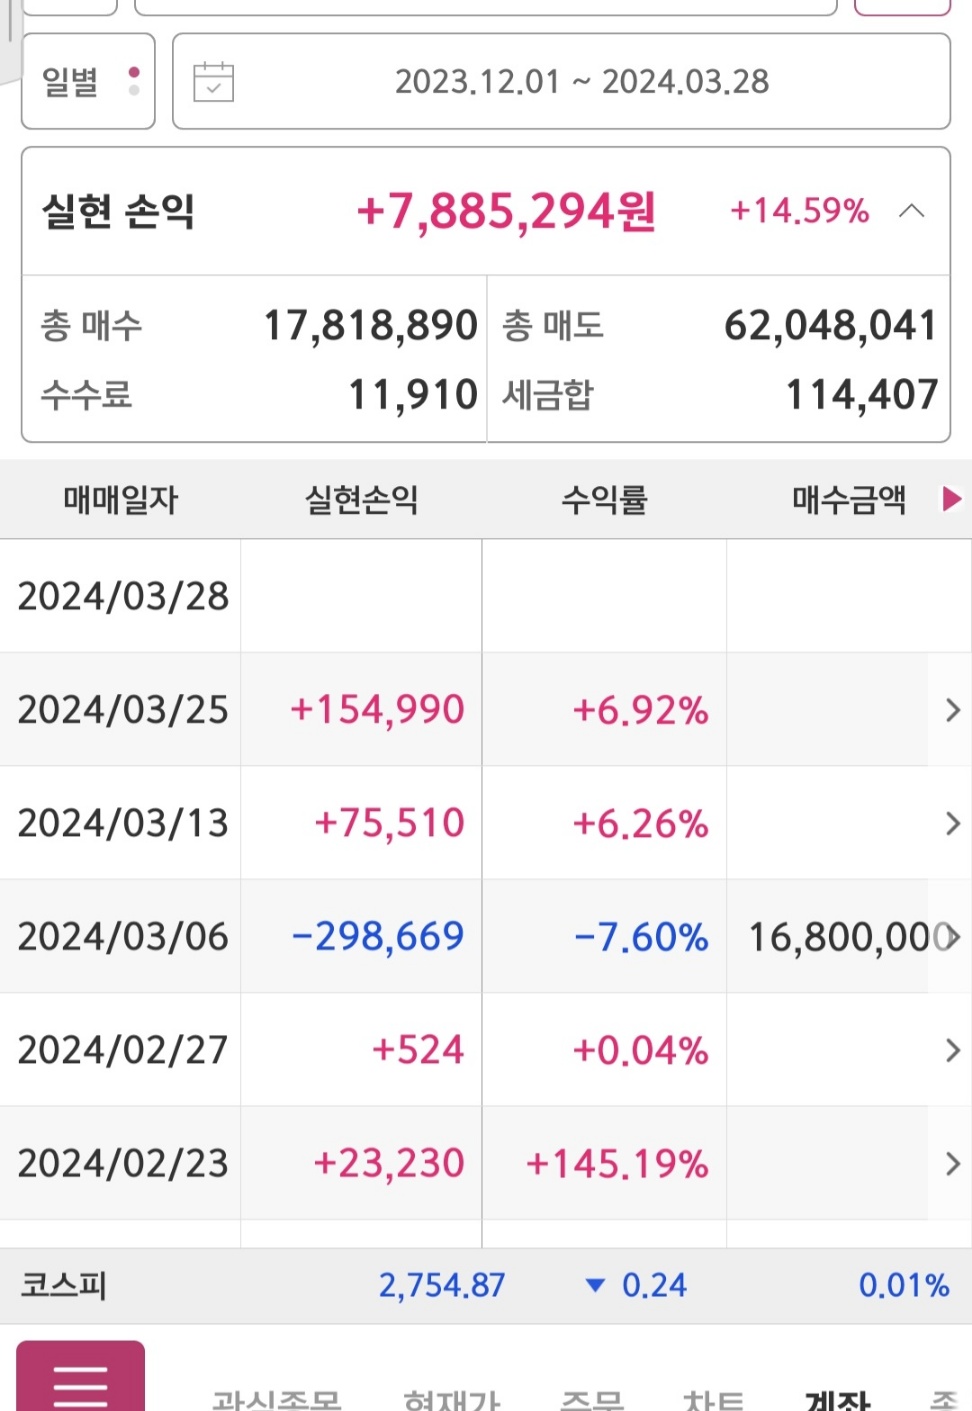Go to the 주문 tab

tap(591, 1399)
